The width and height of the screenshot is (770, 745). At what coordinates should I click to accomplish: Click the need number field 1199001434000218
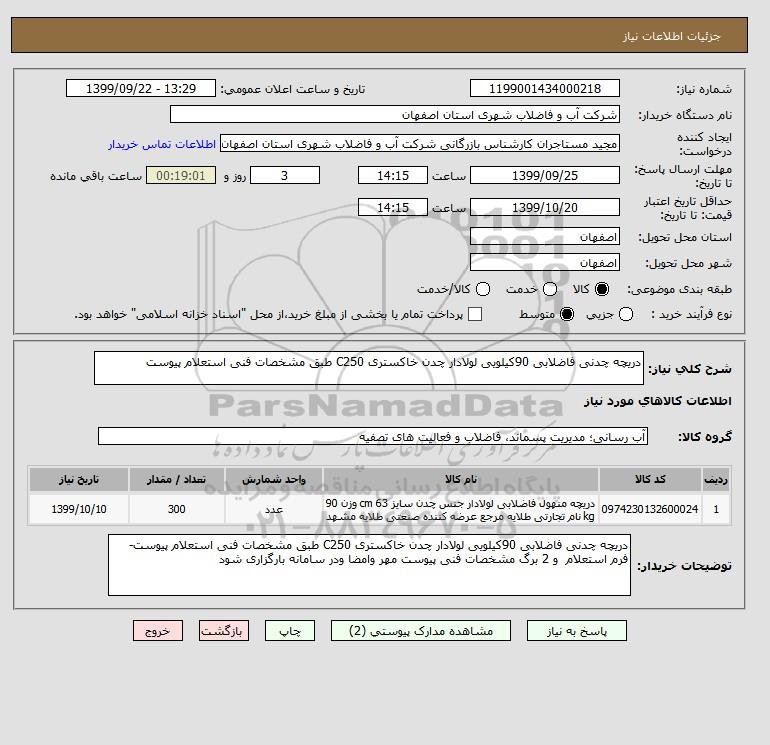pyautogui.click(x=545, y=88)
